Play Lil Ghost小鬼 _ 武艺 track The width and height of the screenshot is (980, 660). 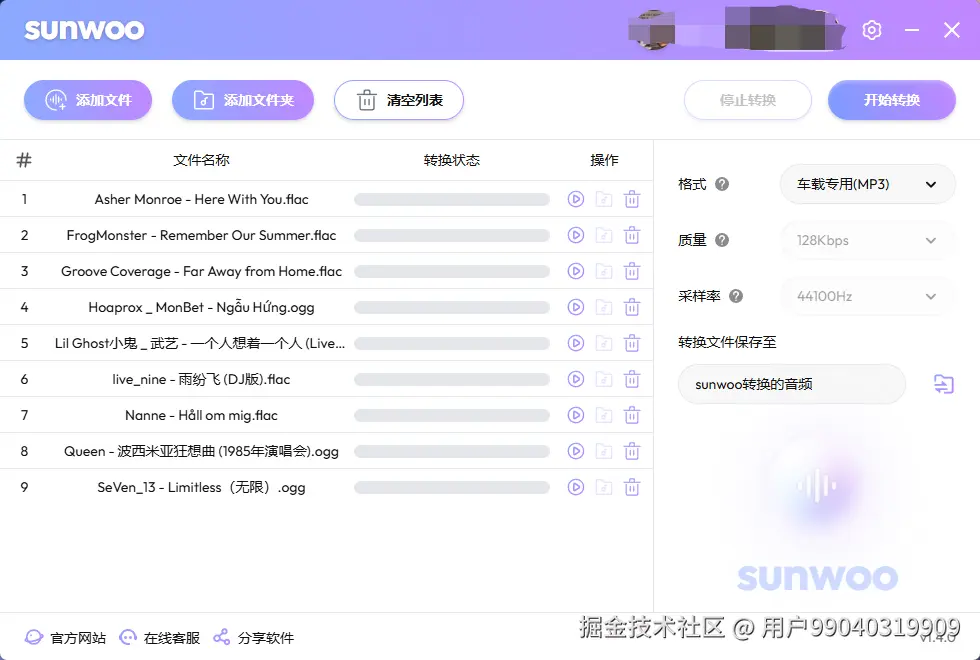pyautogui.click(x=576, y=343)
